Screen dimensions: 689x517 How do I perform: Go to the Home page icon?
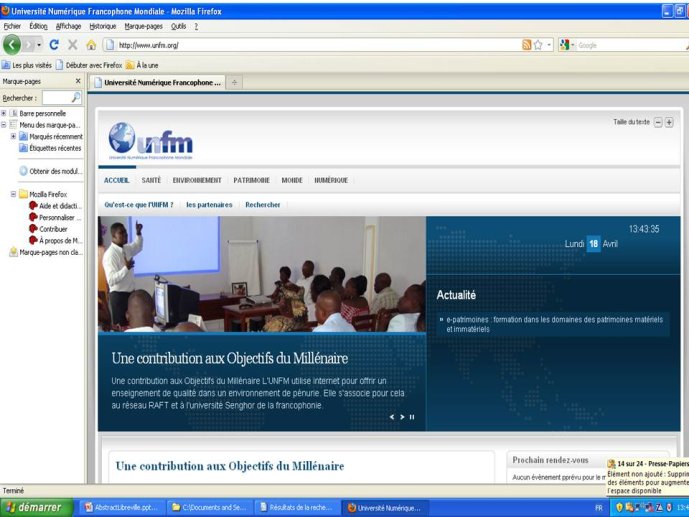click(x=91, y=45)
